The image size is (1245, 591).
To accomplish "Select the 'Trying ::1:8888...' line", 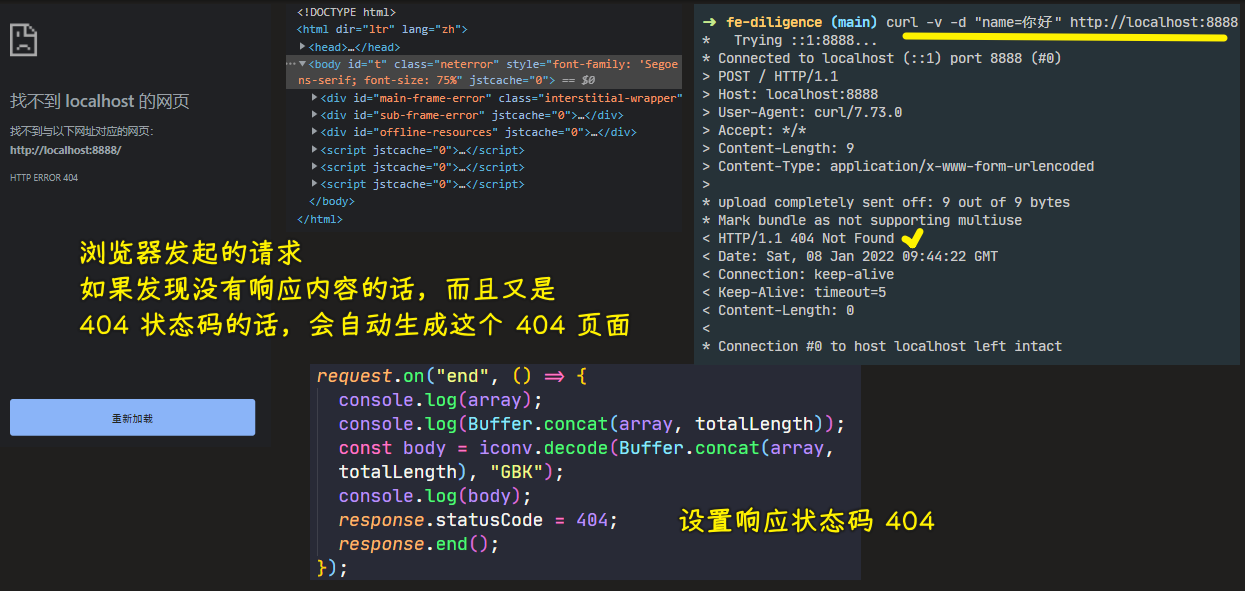I will (x=806, y=40).
